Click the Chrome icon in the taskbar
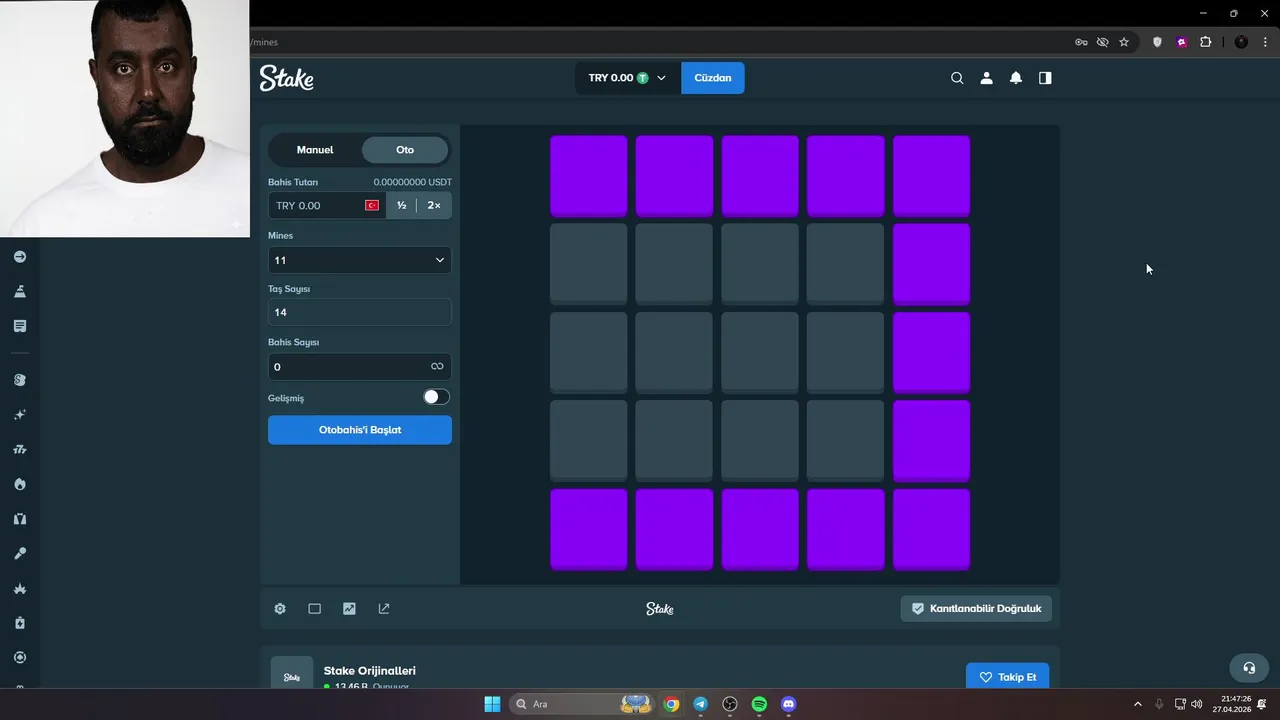Viewport: 1280px width, 720px height. [672, 704]
